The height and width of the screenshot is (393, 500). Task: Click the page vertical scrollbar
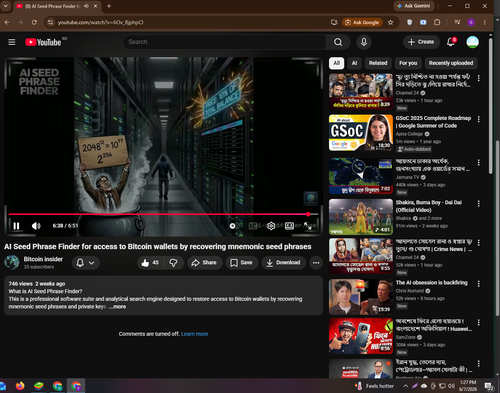pos(490,106)
